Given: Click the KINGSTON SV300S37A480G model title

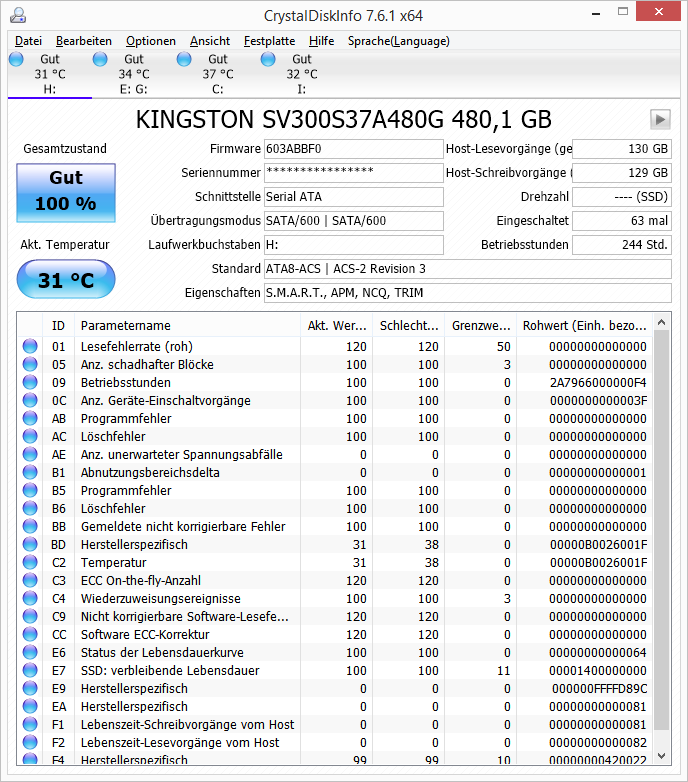Looking at the screenshot, I should (x=344, y=120).
